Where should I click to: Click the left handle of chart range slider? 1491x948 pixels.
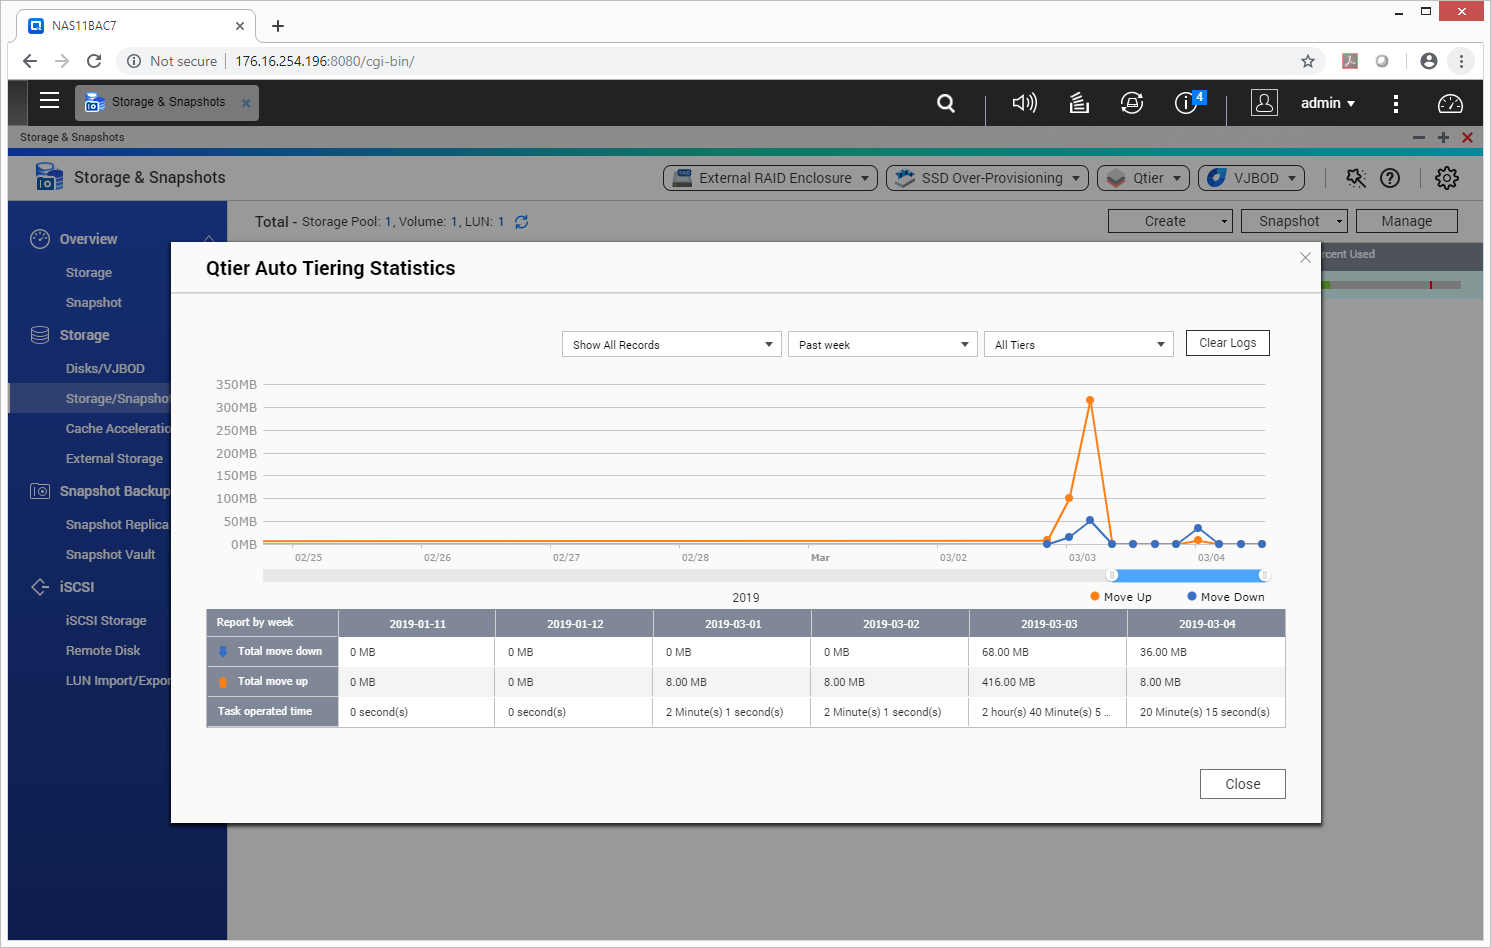(1111, 575)
